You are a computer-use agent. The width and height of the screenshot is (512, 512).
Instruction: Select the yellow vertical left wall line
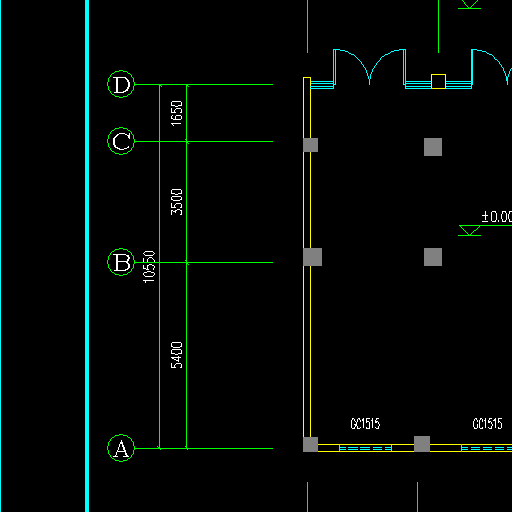[307, 257]
